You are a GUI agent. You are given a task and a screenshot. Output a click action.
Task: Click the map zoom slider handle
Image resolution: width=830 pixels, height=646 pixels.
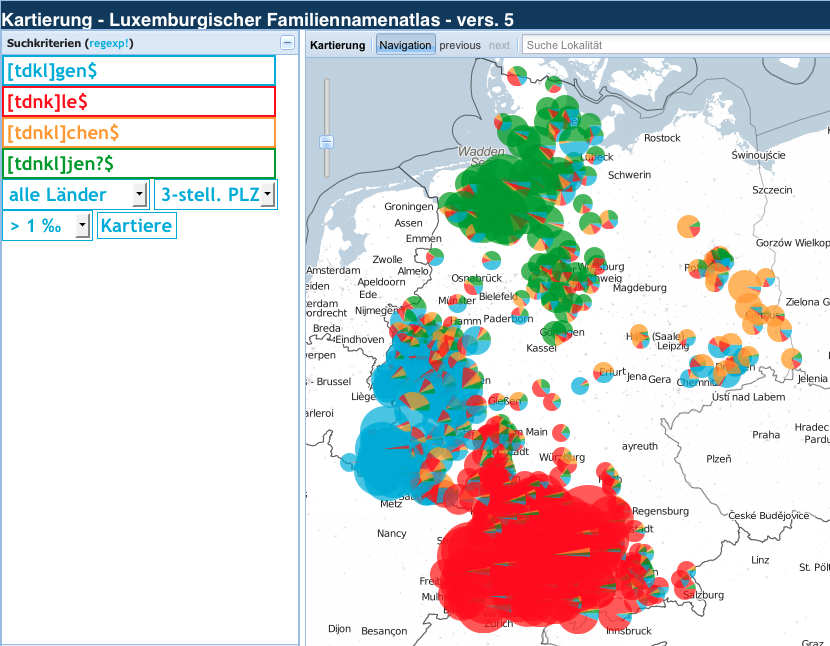coord(325,142)
